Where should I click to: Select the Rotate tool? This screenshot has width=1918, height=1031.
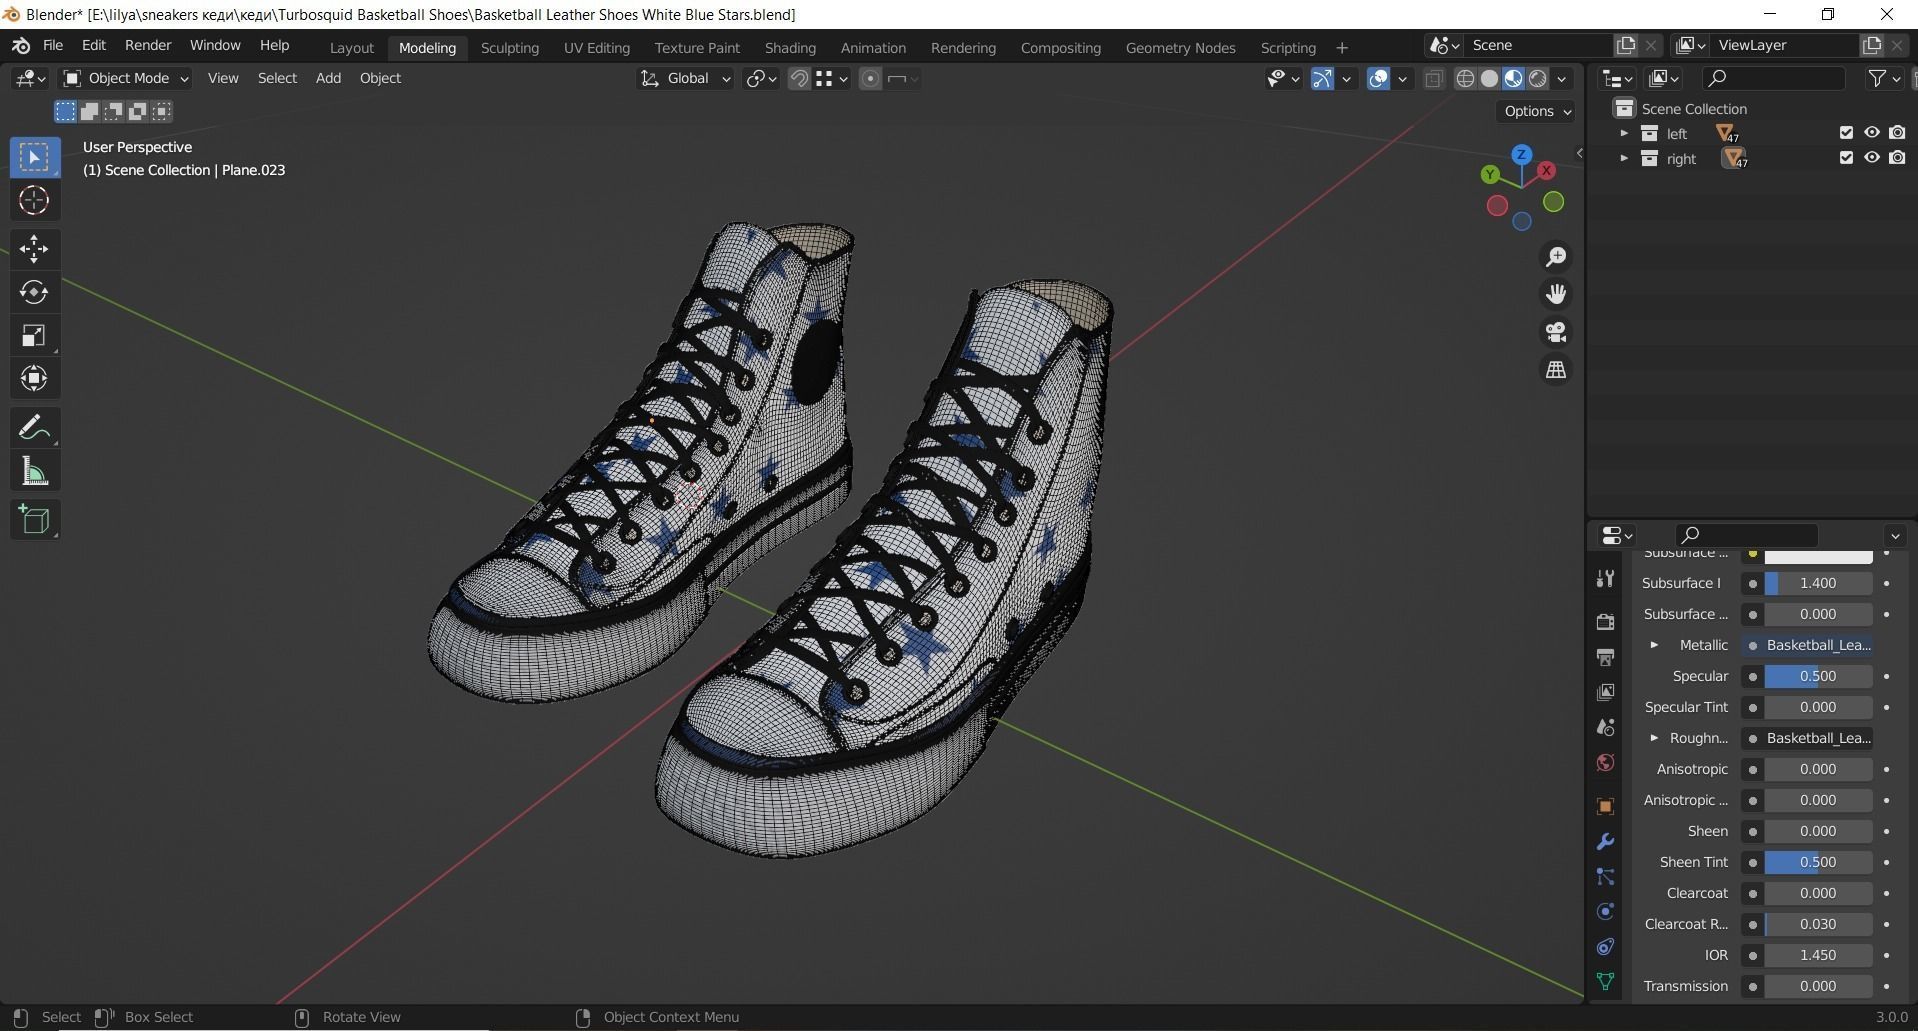(x=34, y=292)
